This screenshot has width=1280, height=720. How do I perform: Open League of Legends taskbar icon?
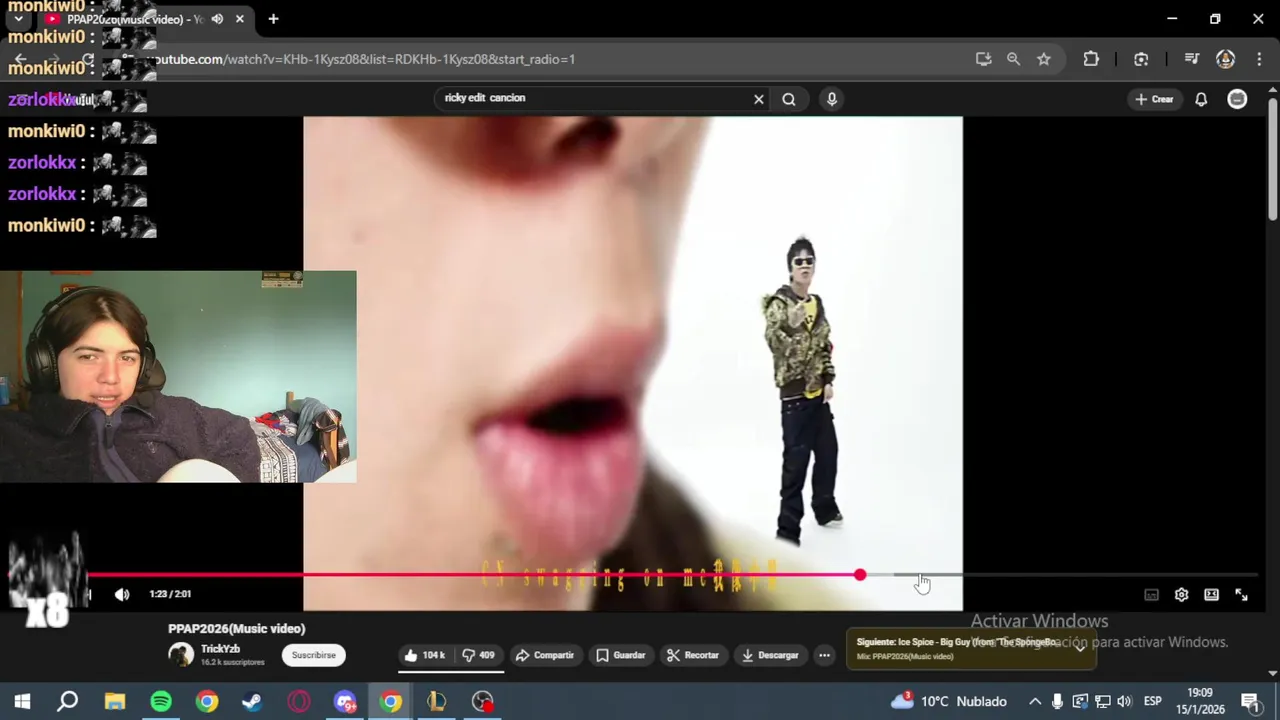click(437, 701)
